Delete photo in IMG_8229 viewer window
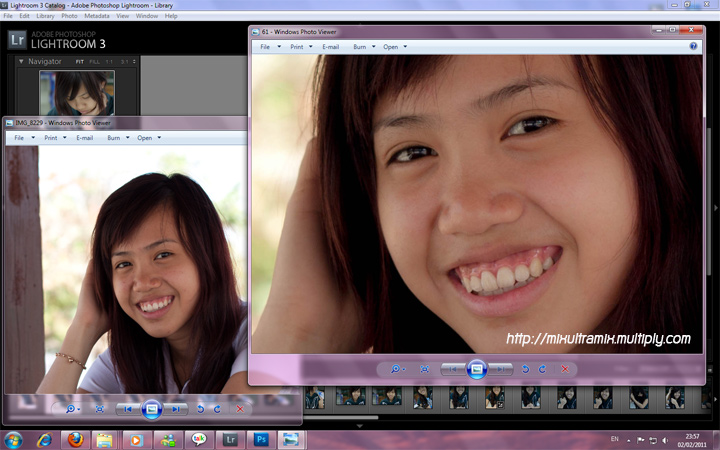Image resolution: width=720 pixels, height=450 pixels. pos(240,409)
